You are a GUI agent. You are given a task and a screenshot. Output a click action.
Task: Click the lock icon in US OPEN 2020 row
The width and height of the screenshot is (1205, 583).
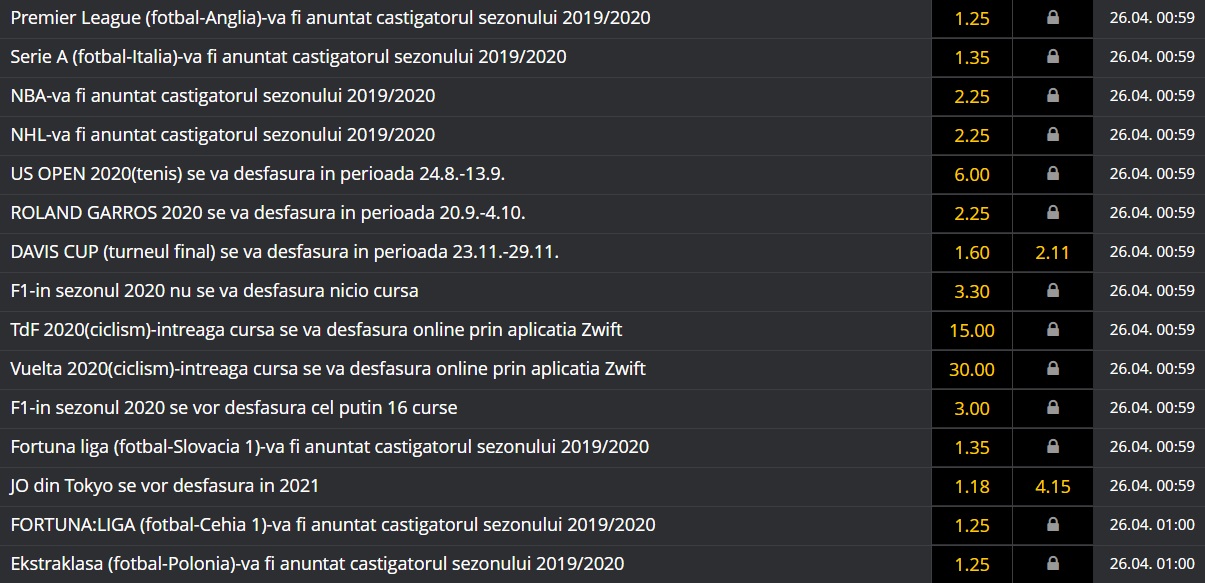1052,174
